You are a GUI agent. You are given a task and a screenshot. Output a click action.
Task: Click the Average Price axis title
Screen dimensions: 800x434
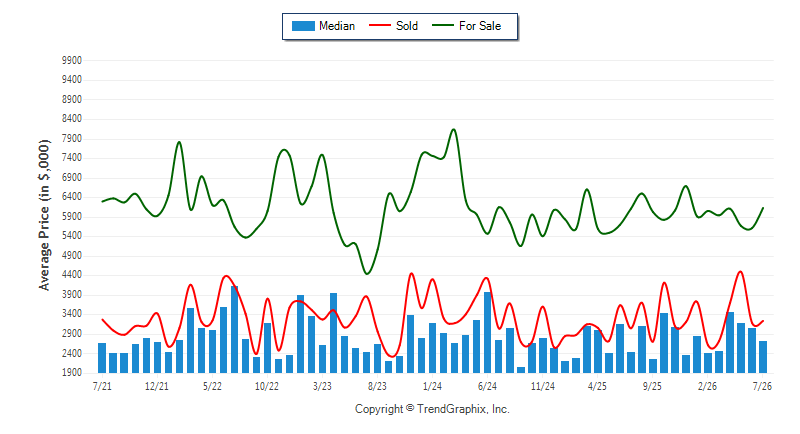[x=44, y=215]
